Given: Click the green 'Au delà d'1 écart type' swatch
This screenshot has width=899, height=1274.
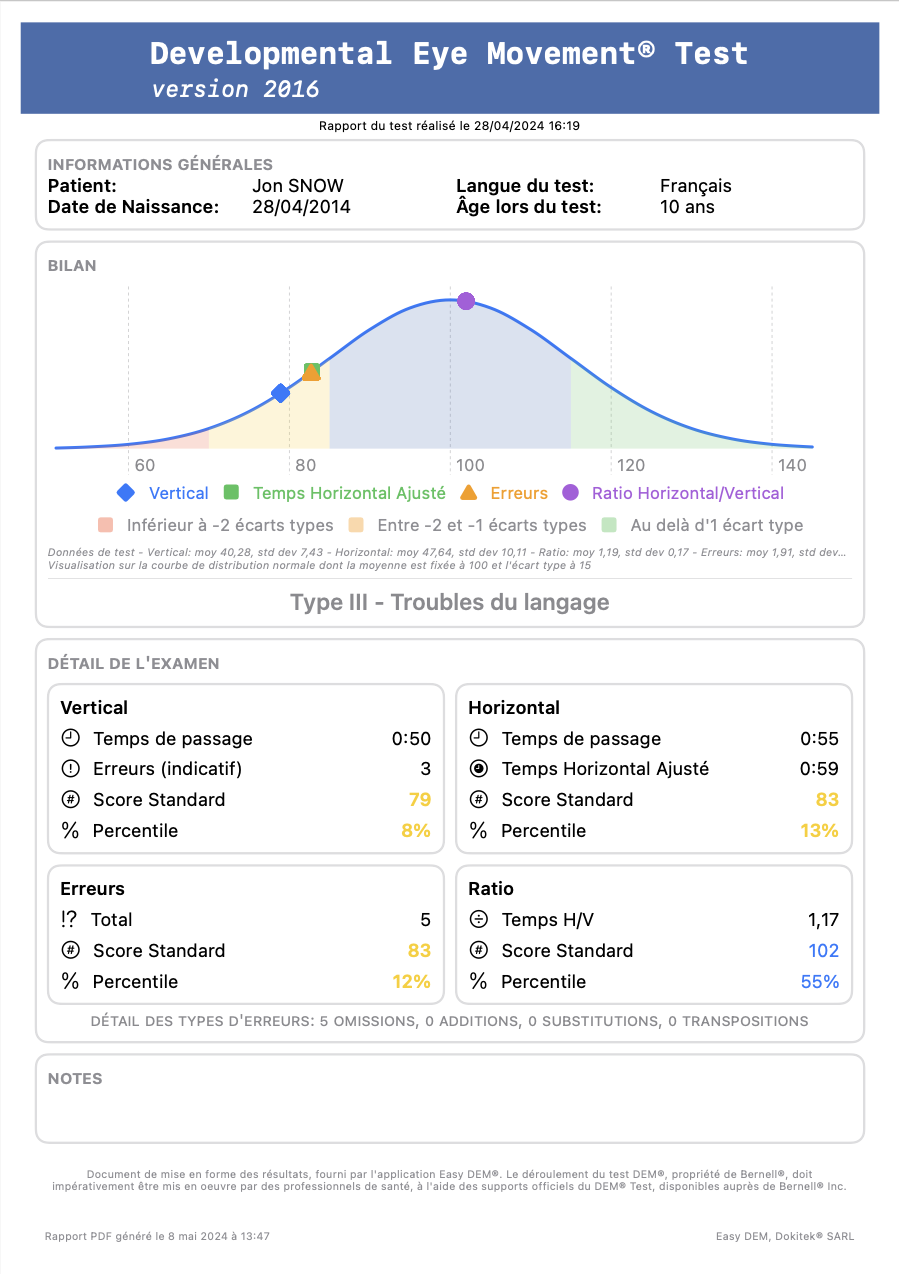Looking at the screenshot, I should coord(609,525).
